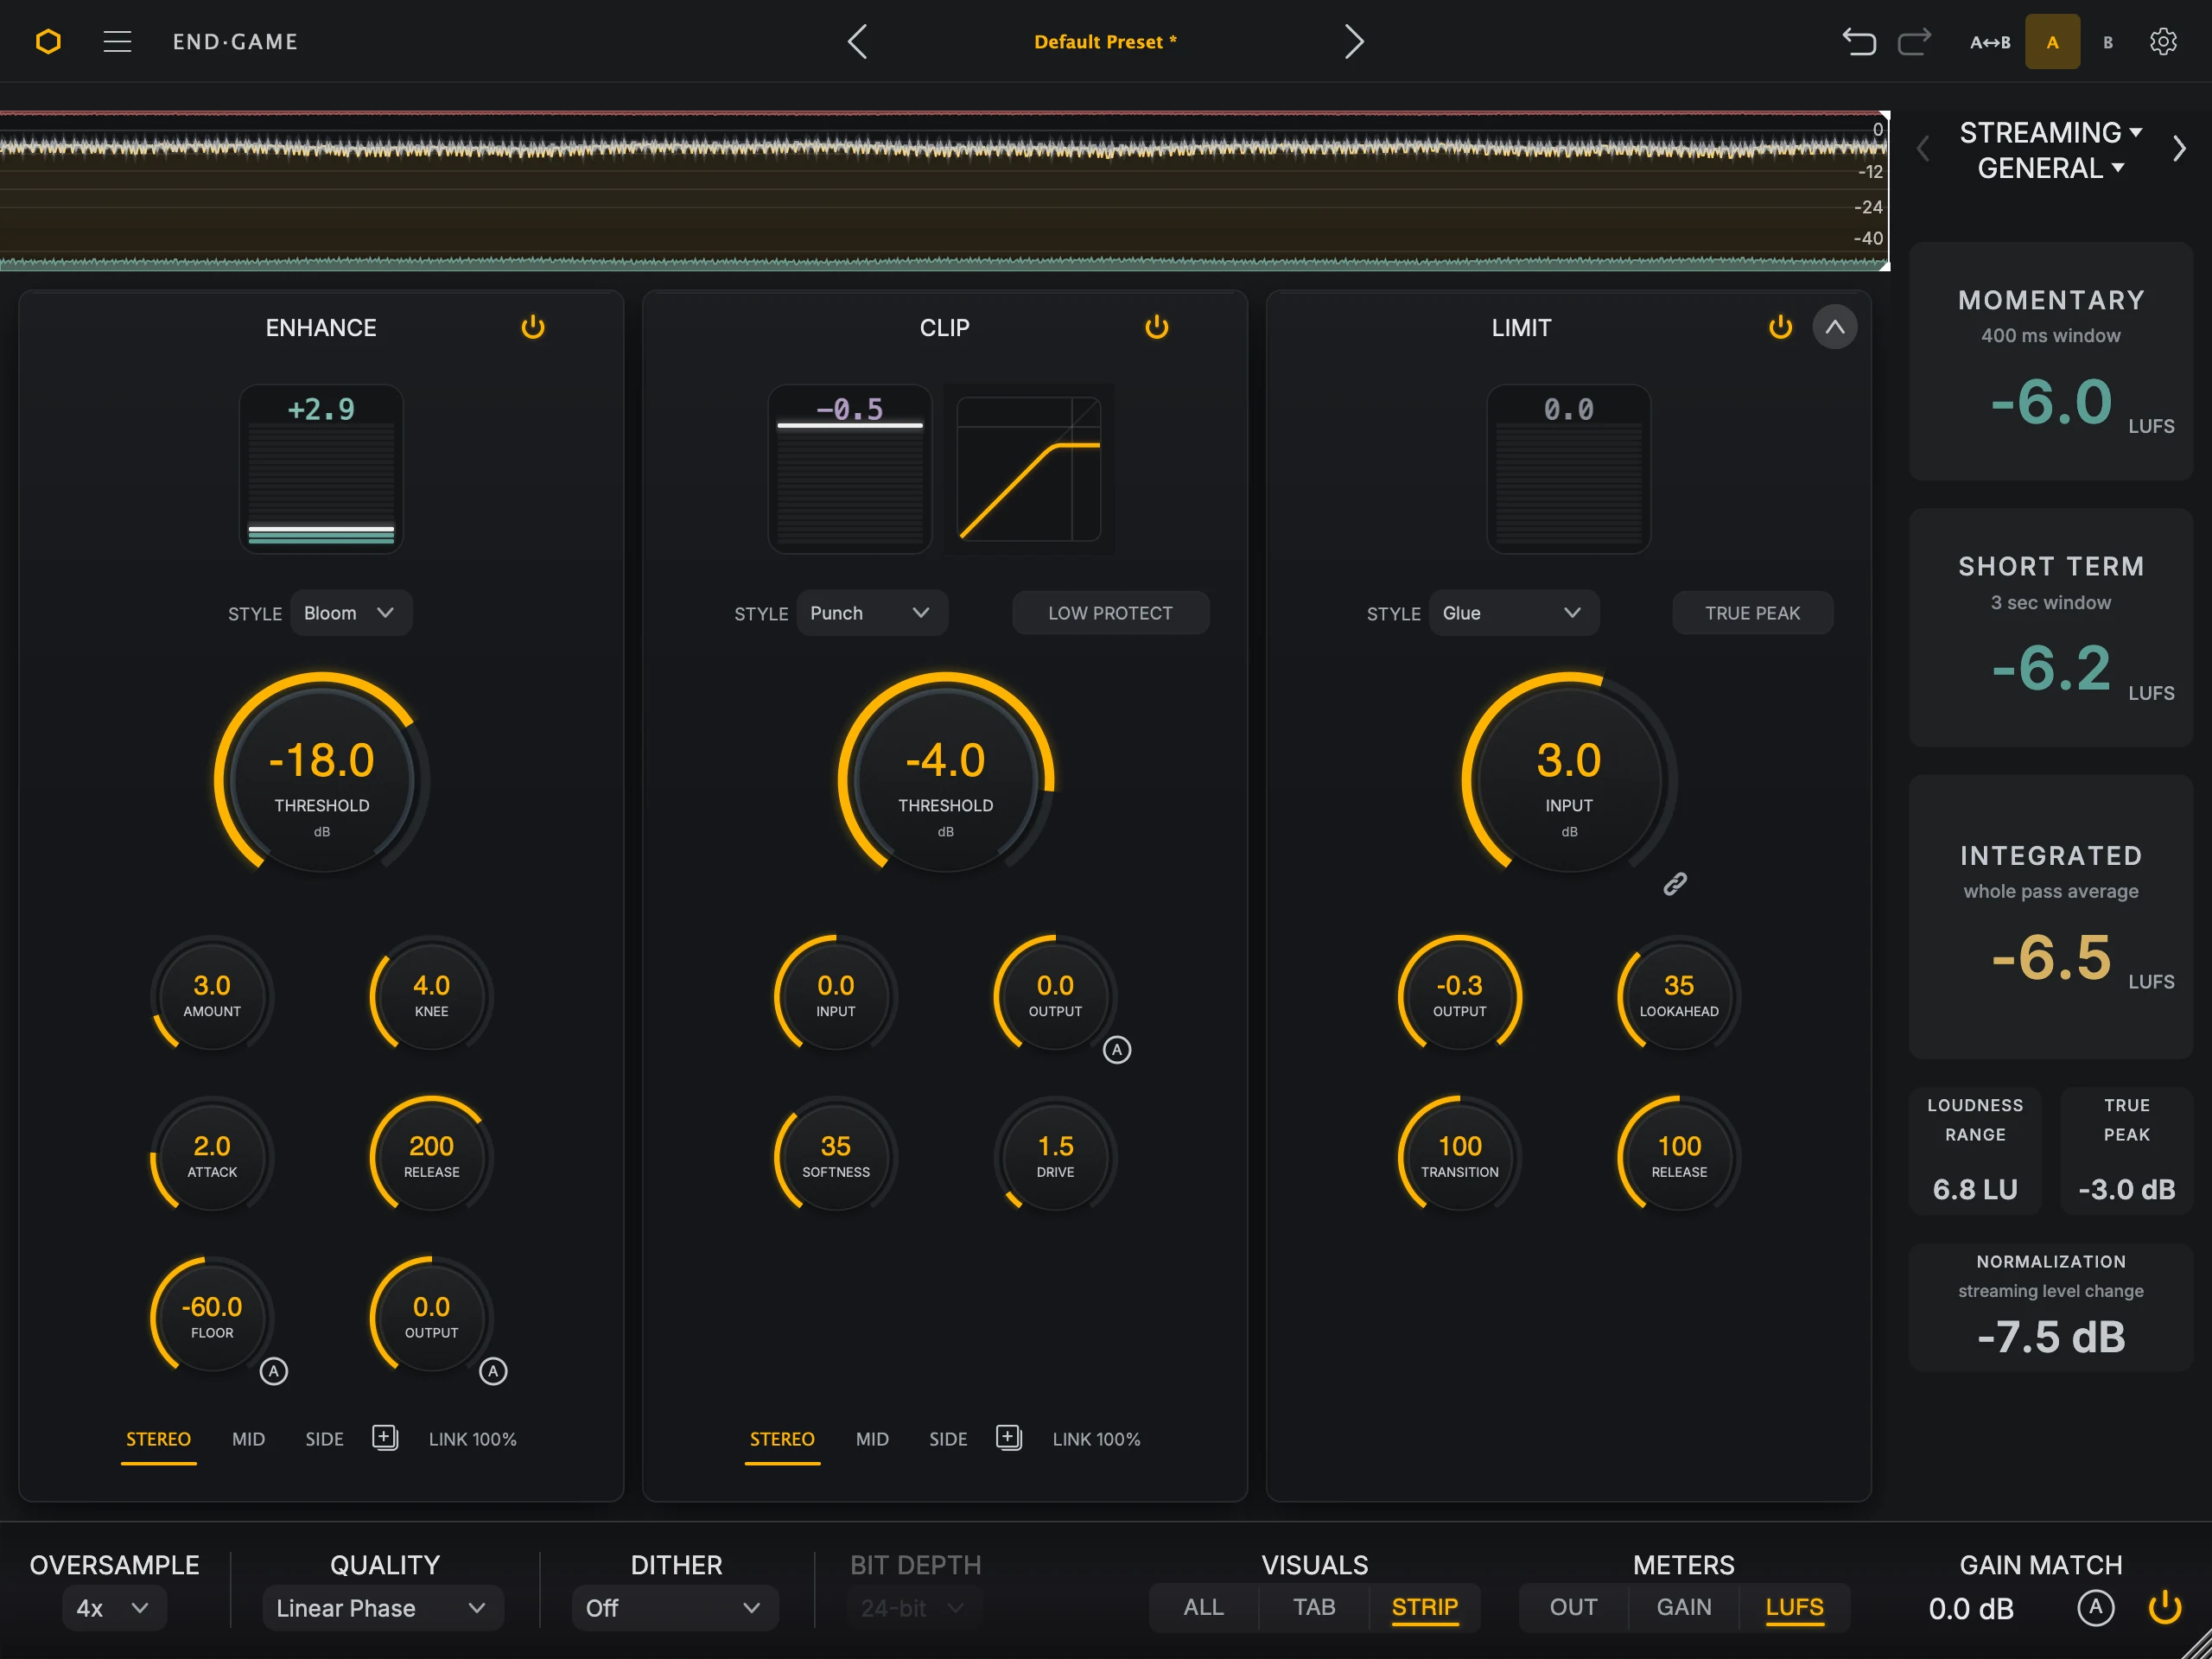Open the settings gear

[2163, 42]
